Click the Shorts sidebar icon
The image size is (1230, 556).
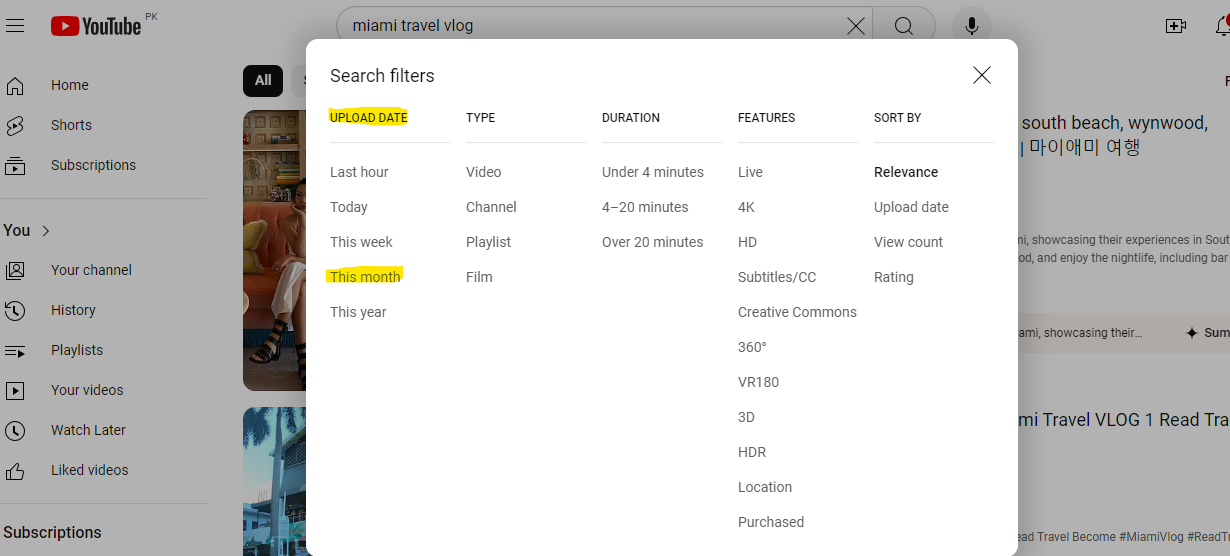(15, 125)
